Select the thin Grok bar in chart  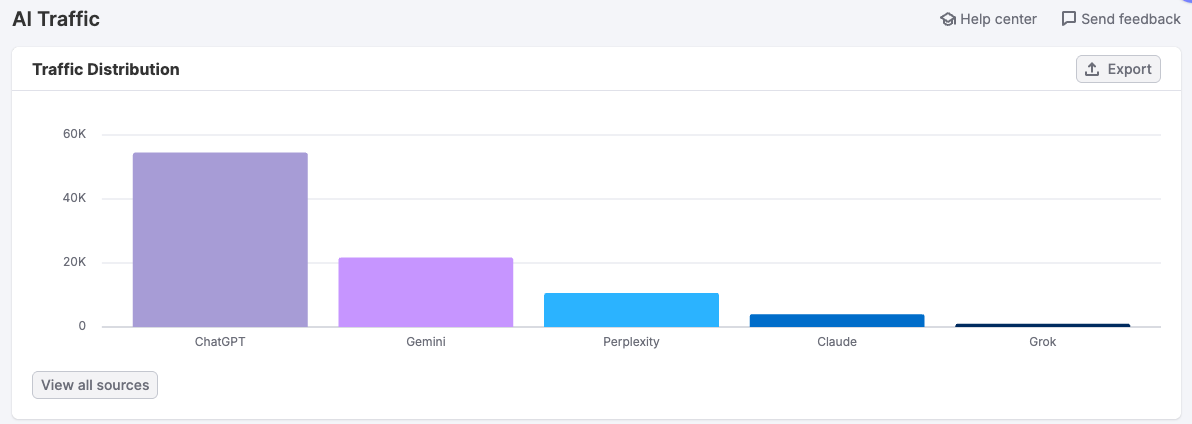pos(1043,325)
